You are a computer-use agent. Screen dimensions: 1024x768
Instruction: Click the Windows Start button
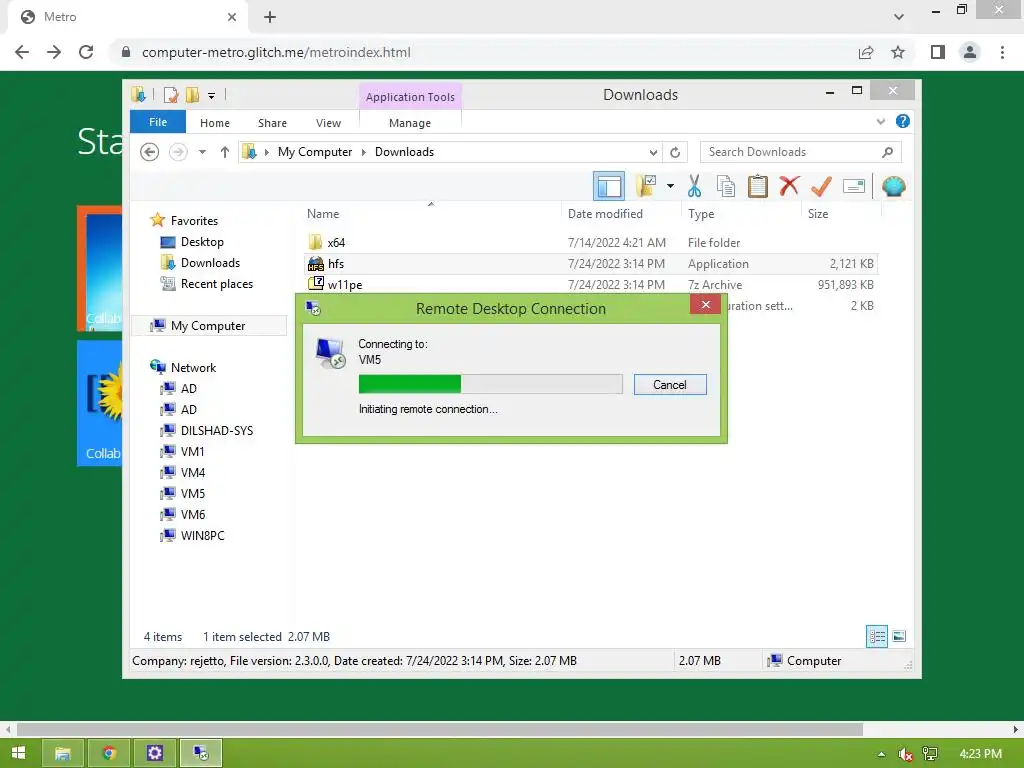pos(18,753)
